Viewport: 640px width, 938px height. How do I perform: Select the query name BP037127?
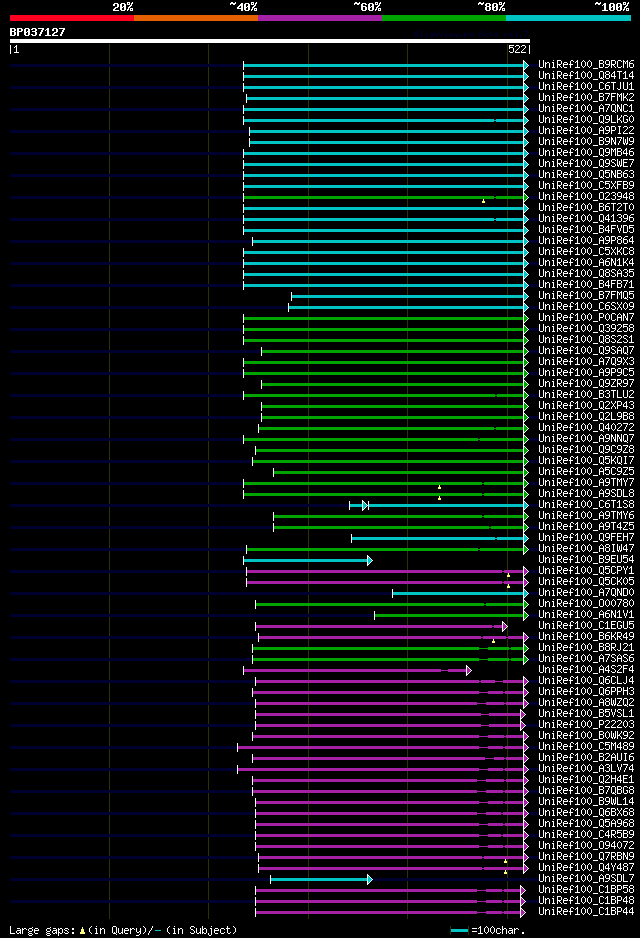point(38,32)
